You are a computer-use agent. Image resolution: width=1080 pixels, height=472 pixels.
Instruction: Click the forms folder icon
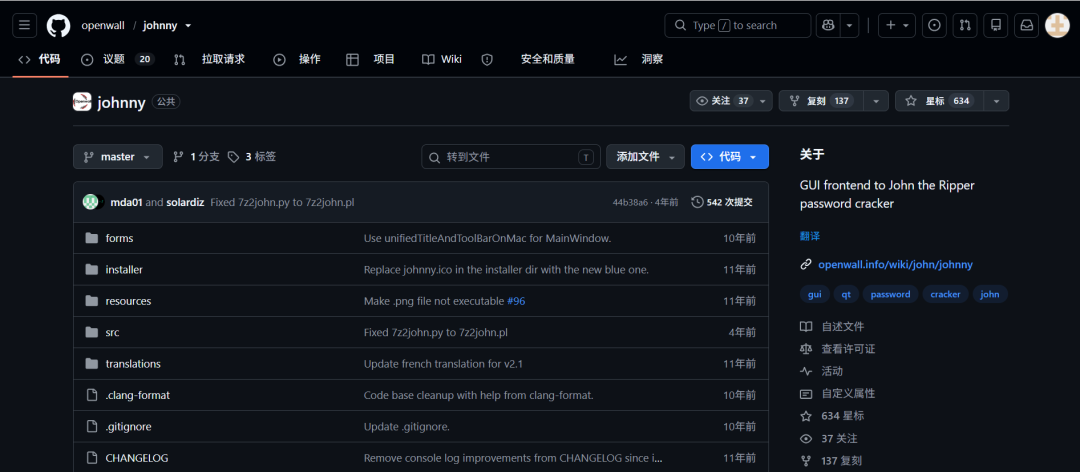[92, 238]
